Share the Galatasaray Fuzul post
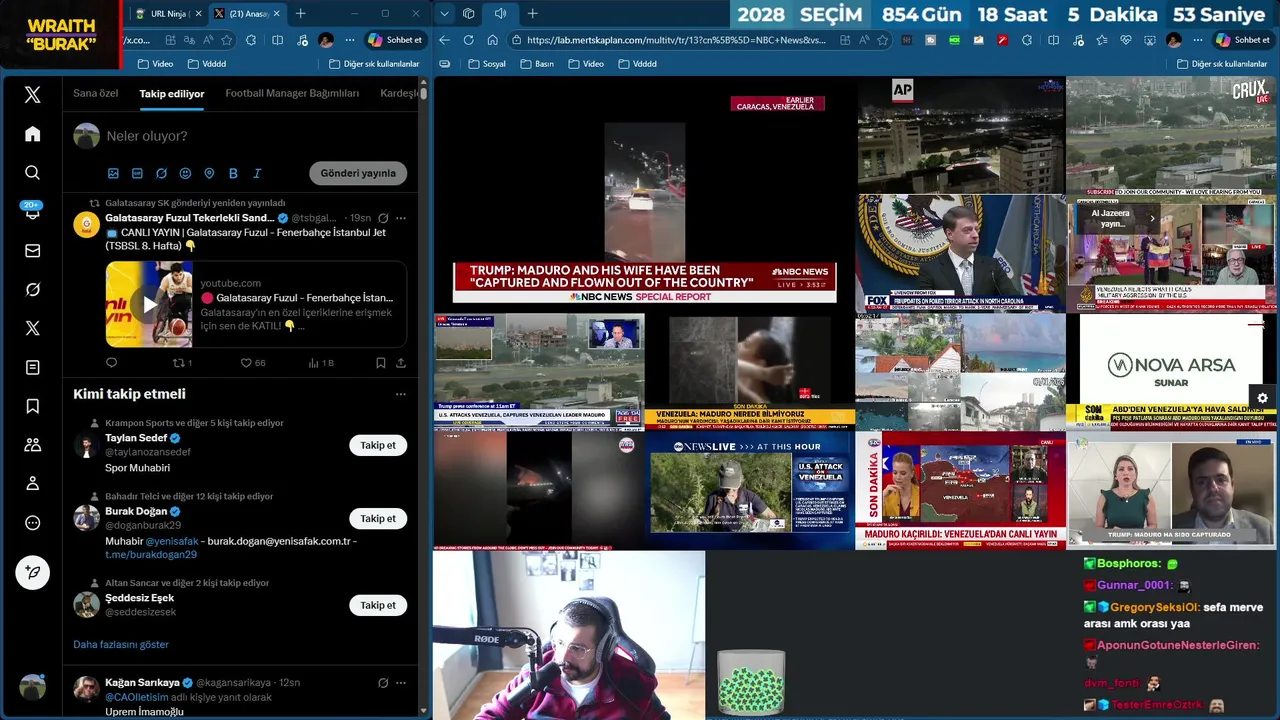The image size is (1280, 720). point(401,363)
